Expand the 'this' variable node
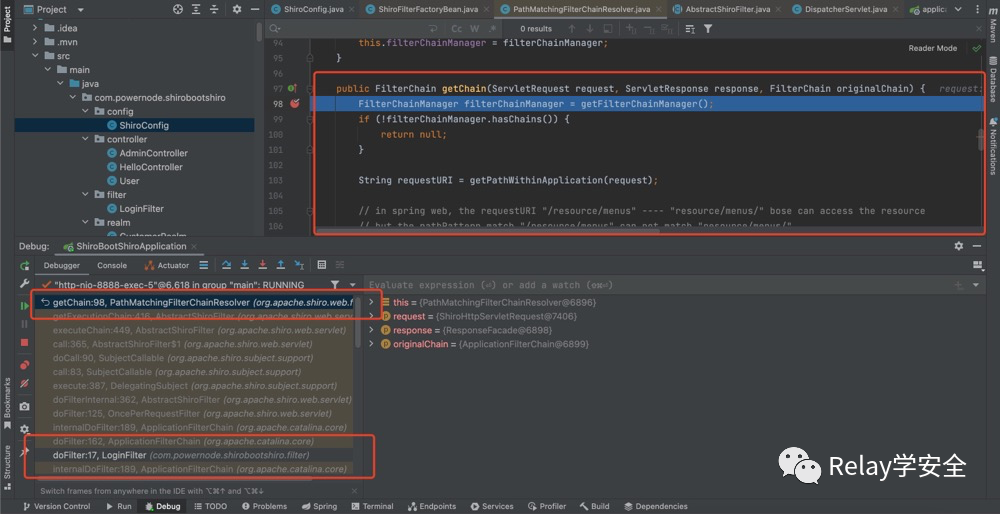This screenshot has height=514, width=1000. 371,302
